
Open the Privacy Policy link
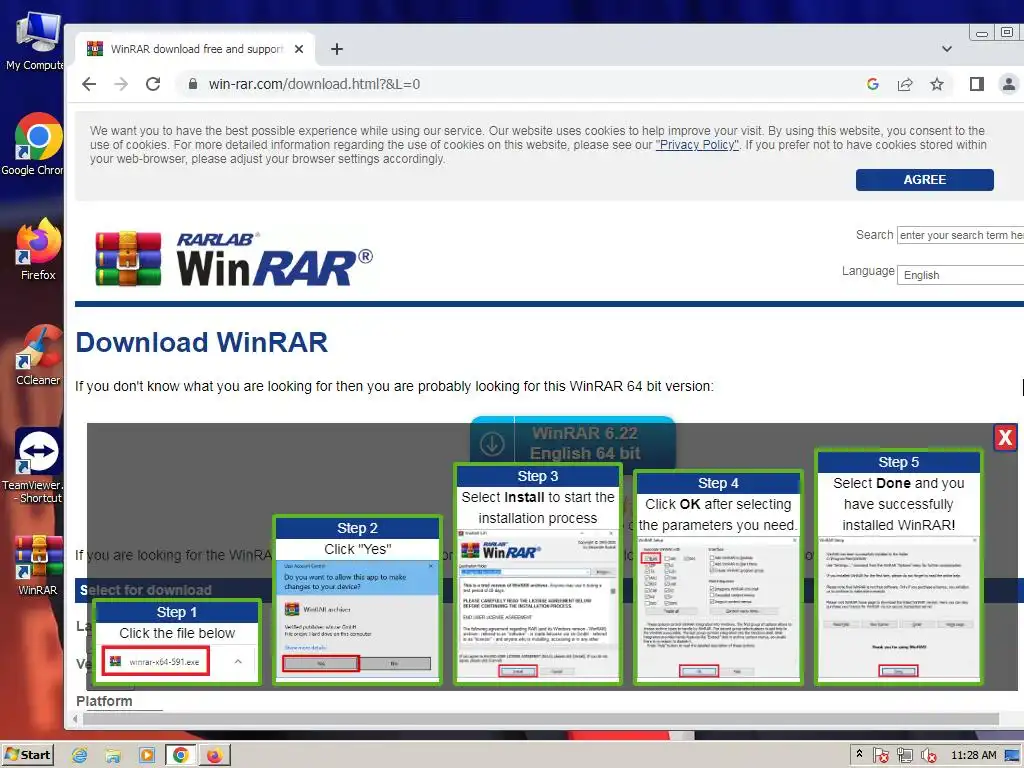pos(697,145)
